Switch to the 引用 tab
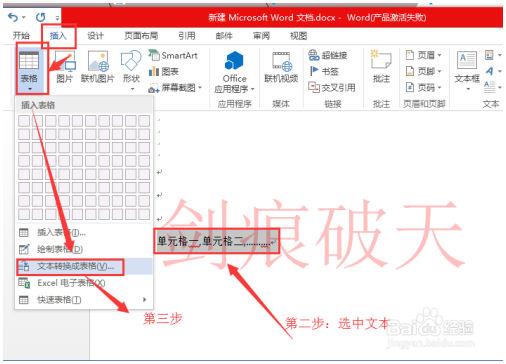Viewport: 506px width, 364px height. (x=187, y=35)
